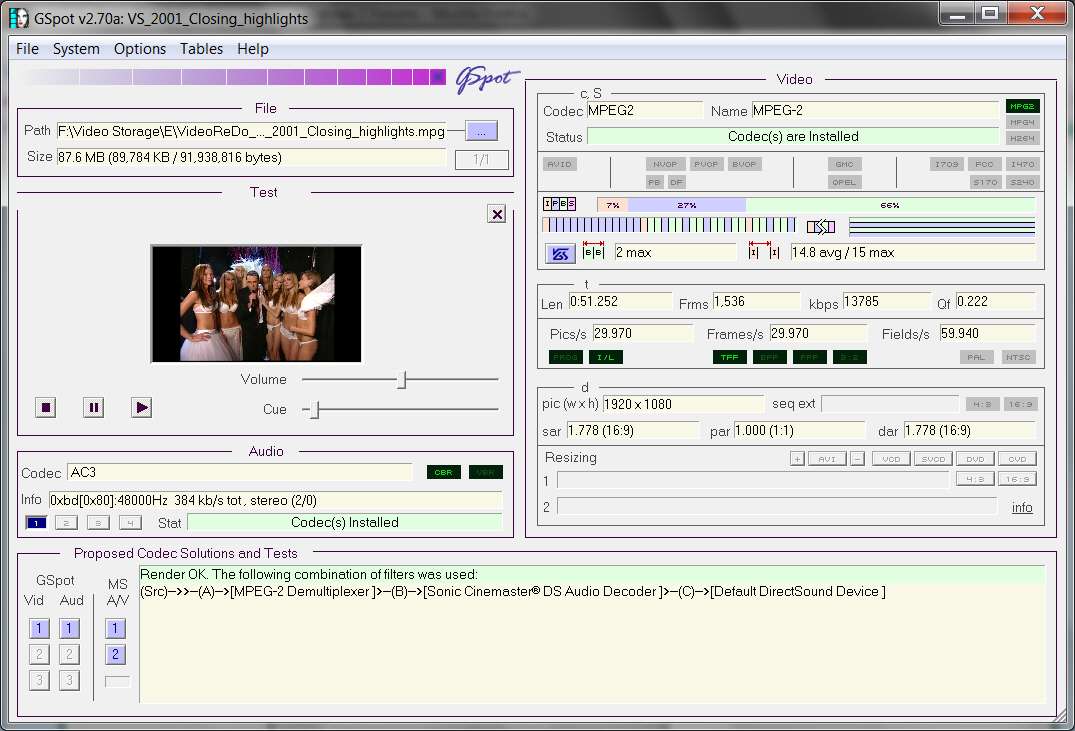Open the Options menu

(140, 49)
